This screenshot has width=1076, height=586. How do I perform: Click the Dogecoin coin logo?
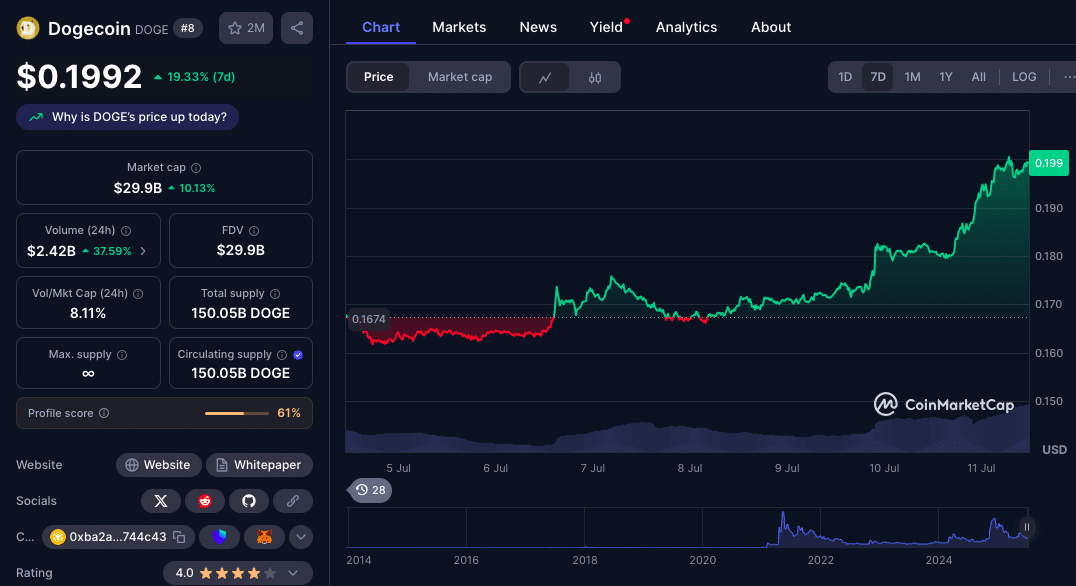point(28,28)
